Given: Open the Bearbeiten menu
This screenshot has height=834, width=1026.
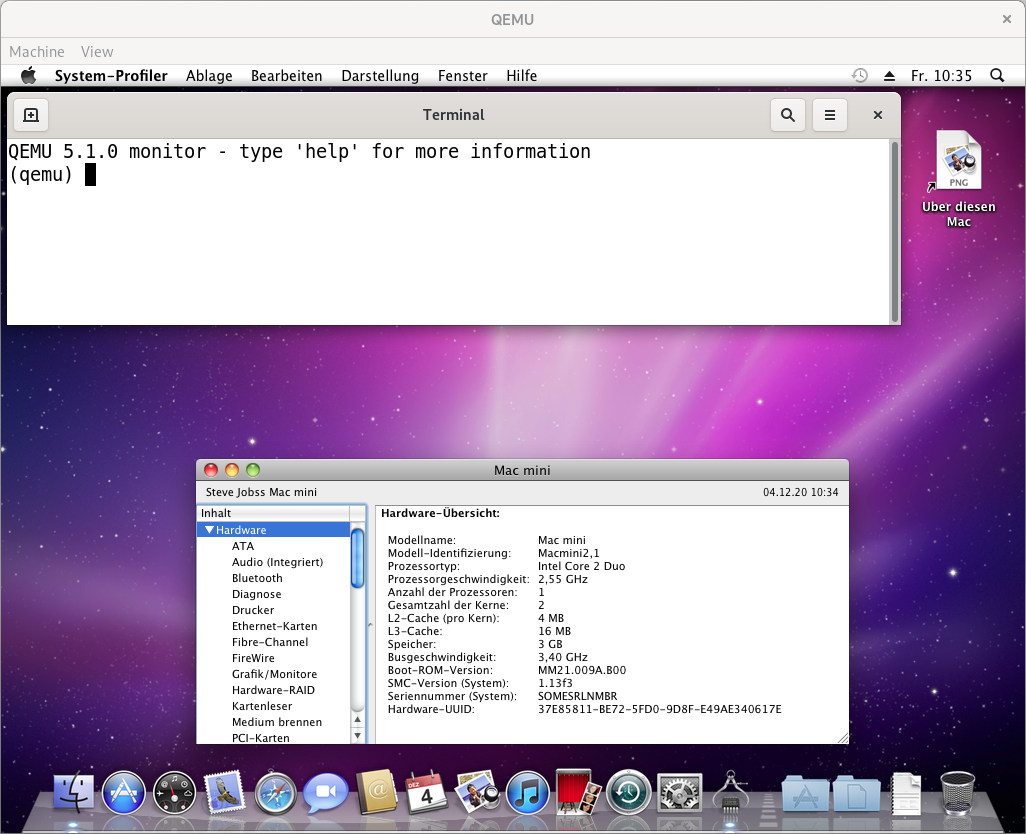Looking at the screenshot, I should click(287, 76).
